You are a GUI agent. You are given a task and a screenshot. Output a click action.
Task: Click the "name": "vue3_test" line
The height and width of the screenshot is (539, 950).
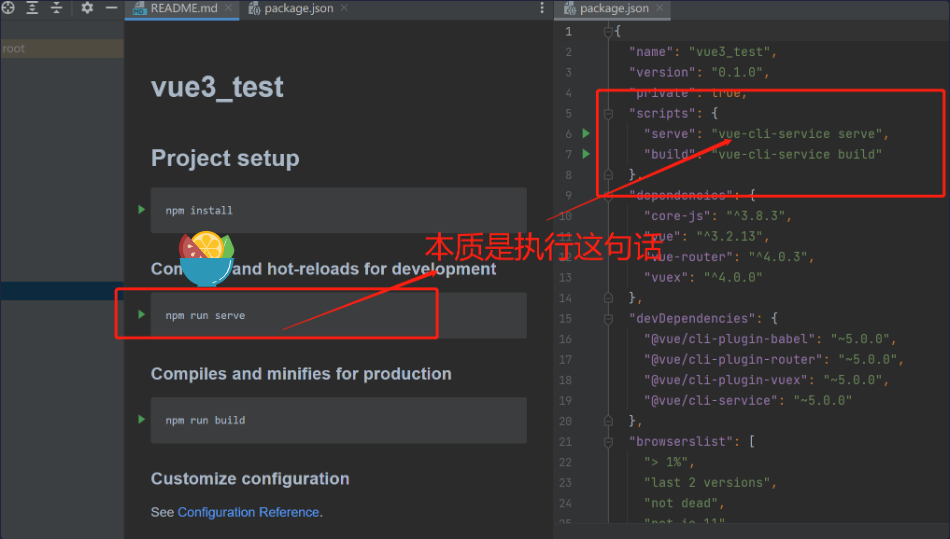click(x=703, y=52)
